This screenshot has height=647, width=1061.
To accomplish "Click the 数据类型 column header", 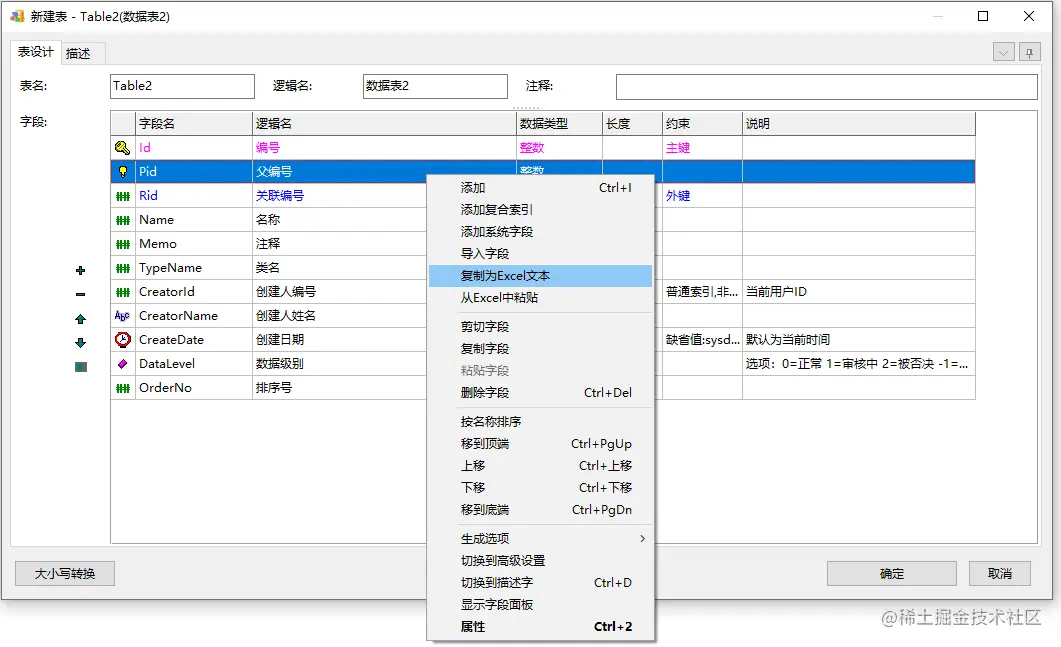I will 559,124.
